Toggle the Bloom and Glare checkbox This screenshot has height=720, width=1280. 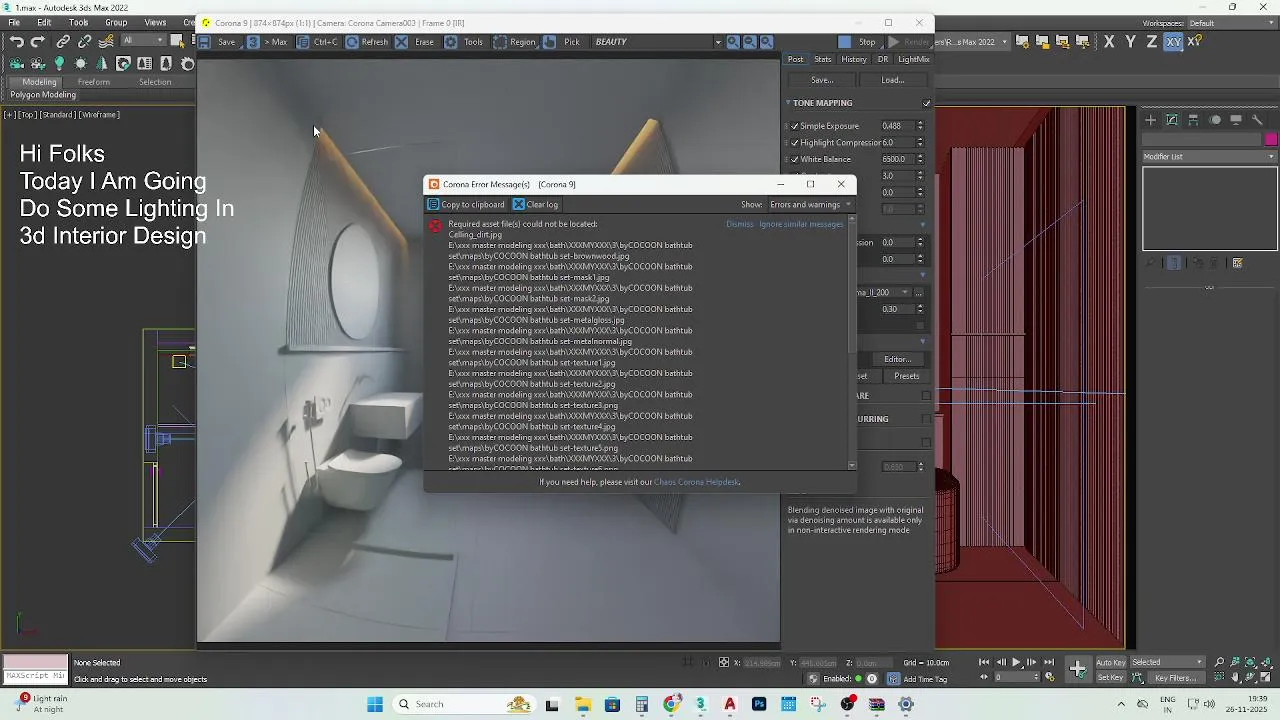pos(926,396)
